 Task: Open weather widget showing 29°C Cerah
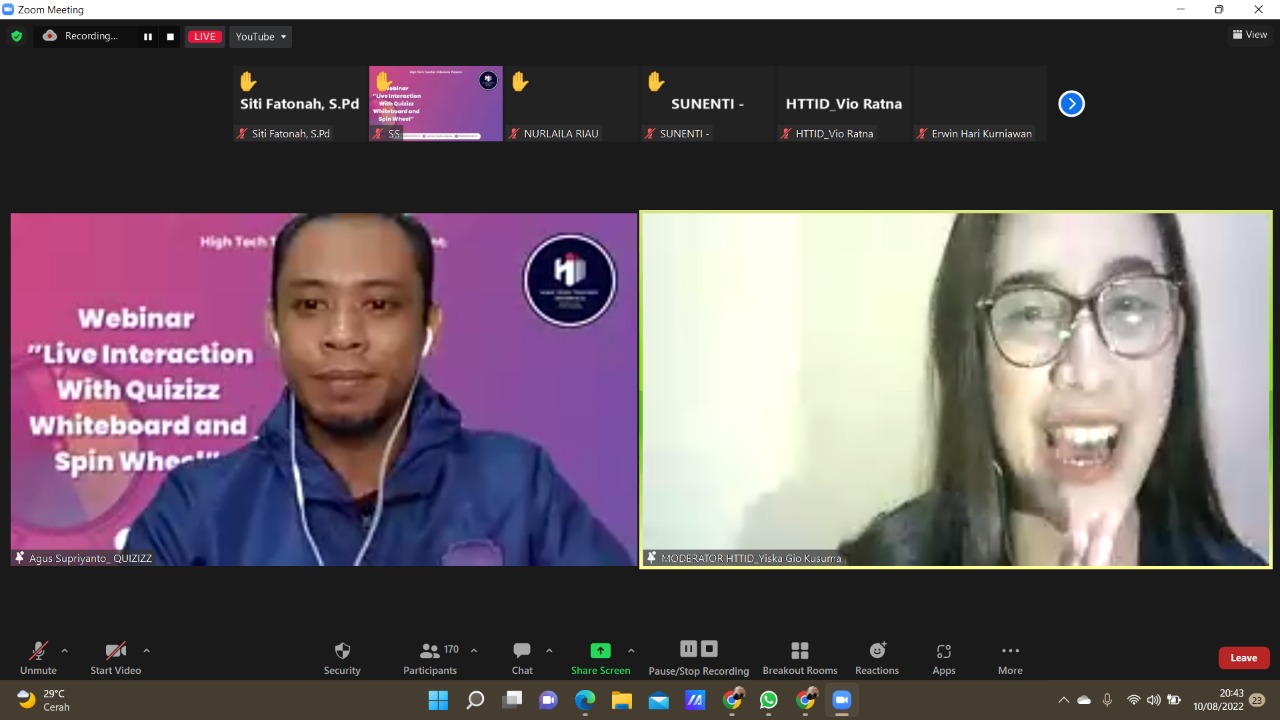pyautogui.click(x=44, y=700)
